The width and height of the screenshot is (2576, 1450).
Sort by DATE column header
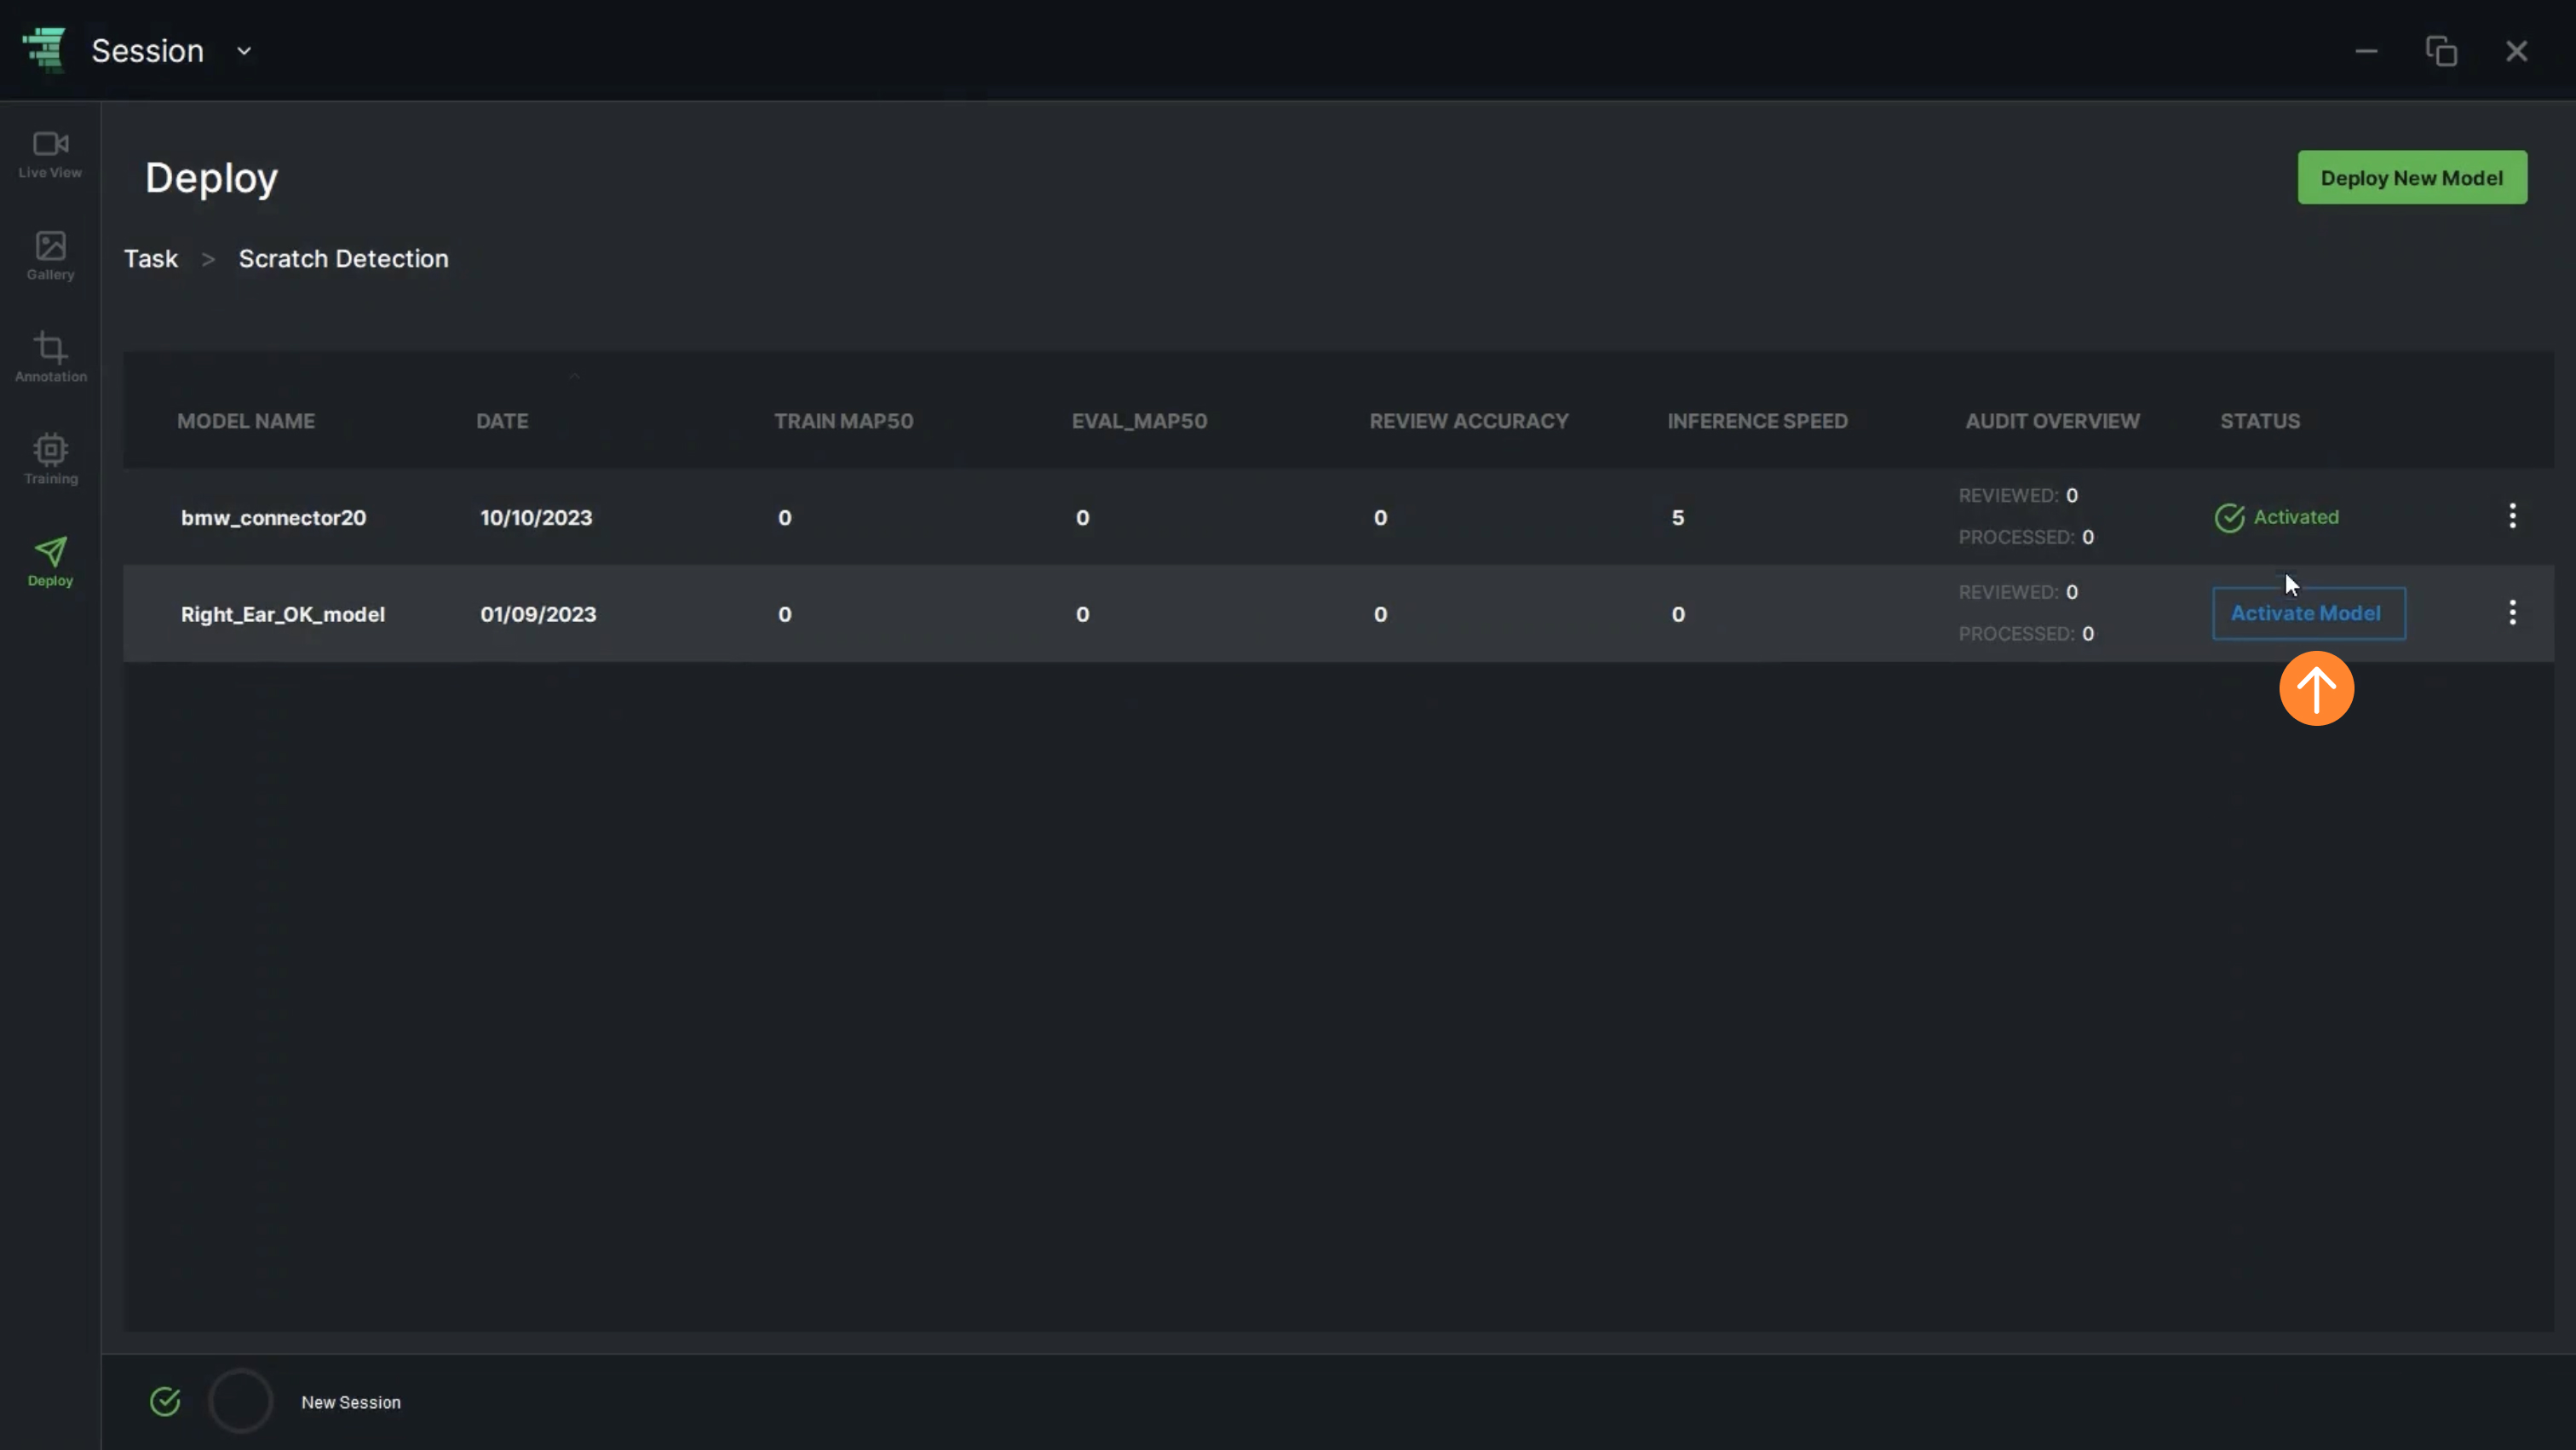502,421
